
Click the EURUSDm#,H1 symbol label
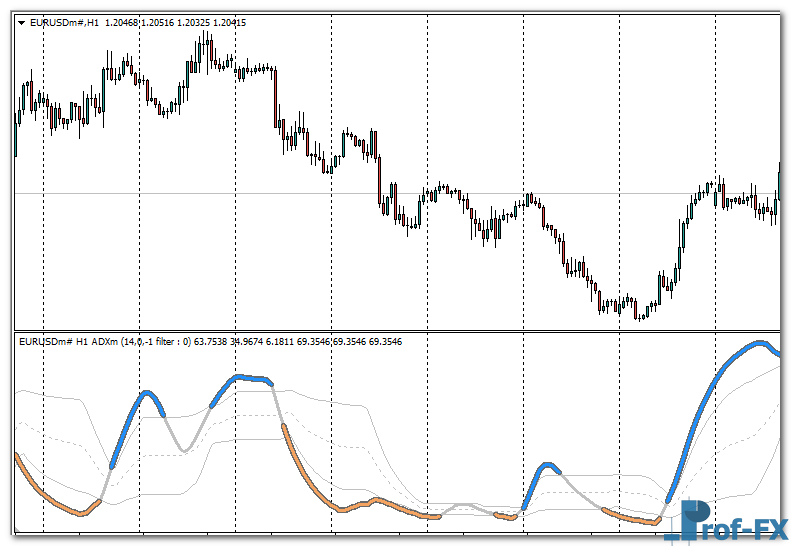(x=64, y=22)
